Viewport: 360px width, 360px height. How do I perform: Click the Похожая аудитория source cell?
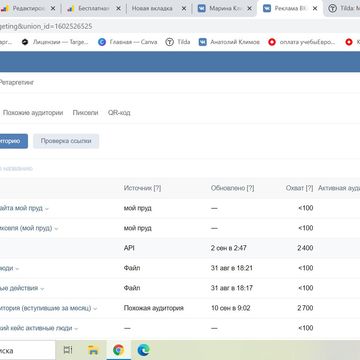(x=154, y=308)
